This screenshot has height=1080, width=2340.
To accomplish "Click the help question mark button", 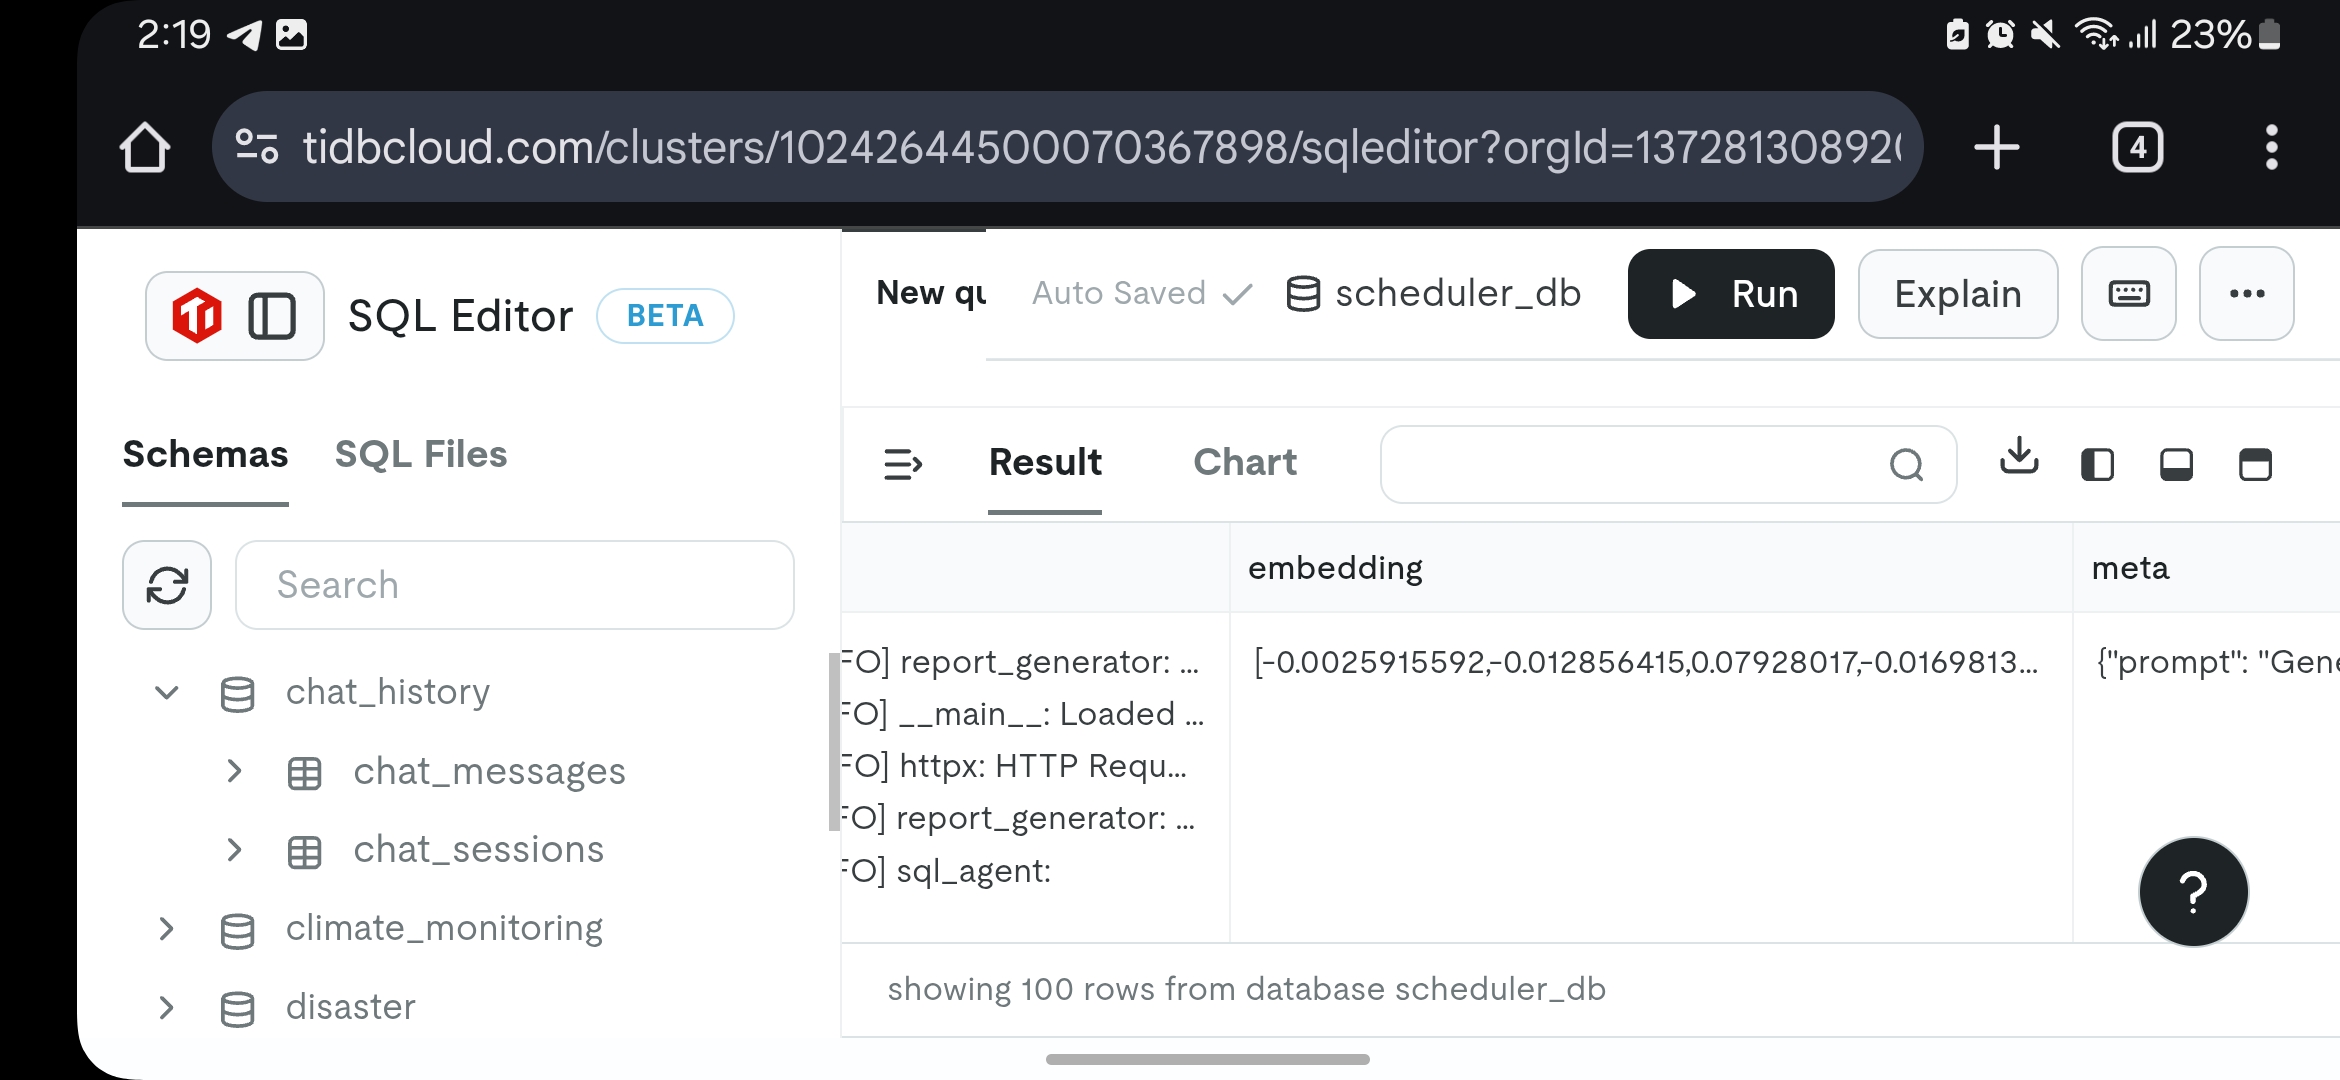I will [x=2193, y=892].
